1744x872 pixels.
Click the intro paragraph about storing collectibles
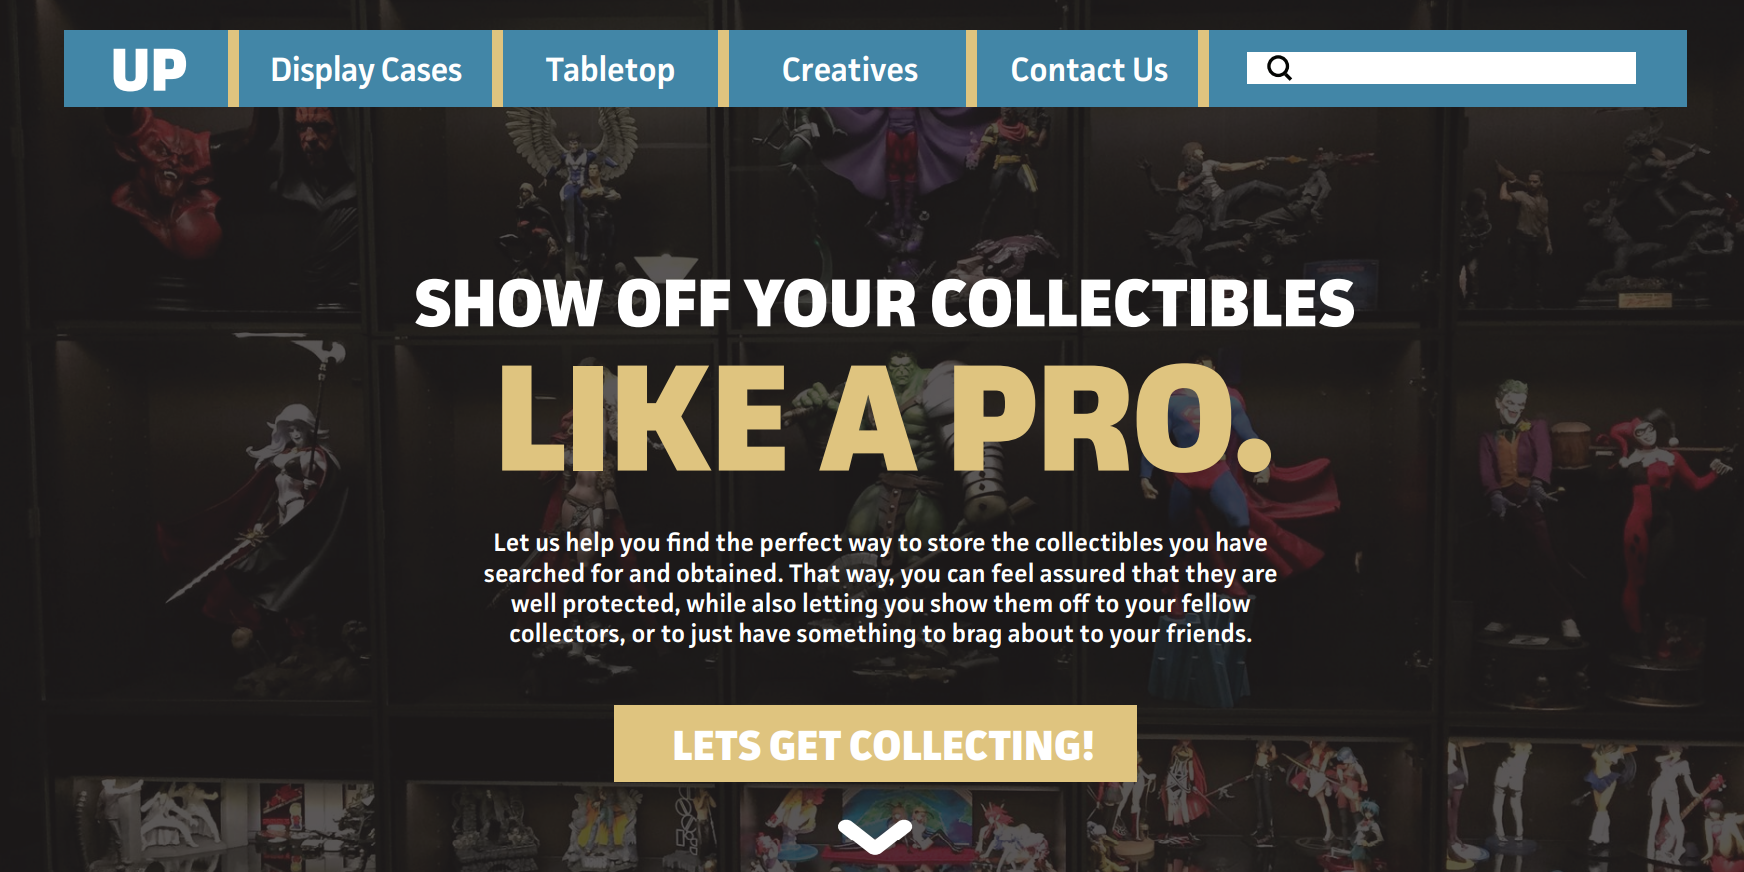point(880,588)
